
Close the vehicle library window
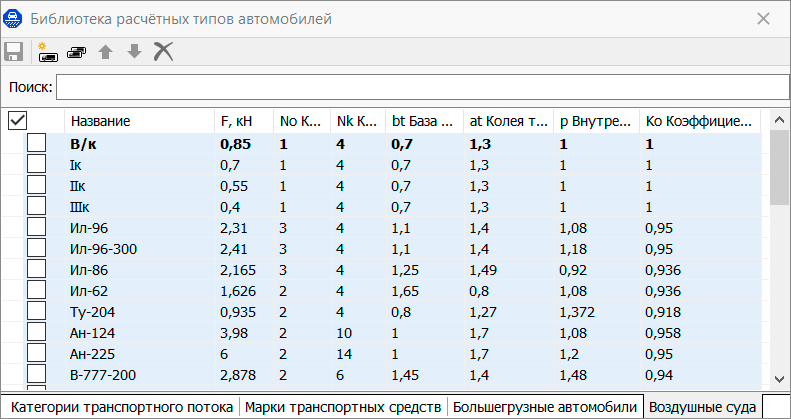pyautogui.click(x=763, y=19)
